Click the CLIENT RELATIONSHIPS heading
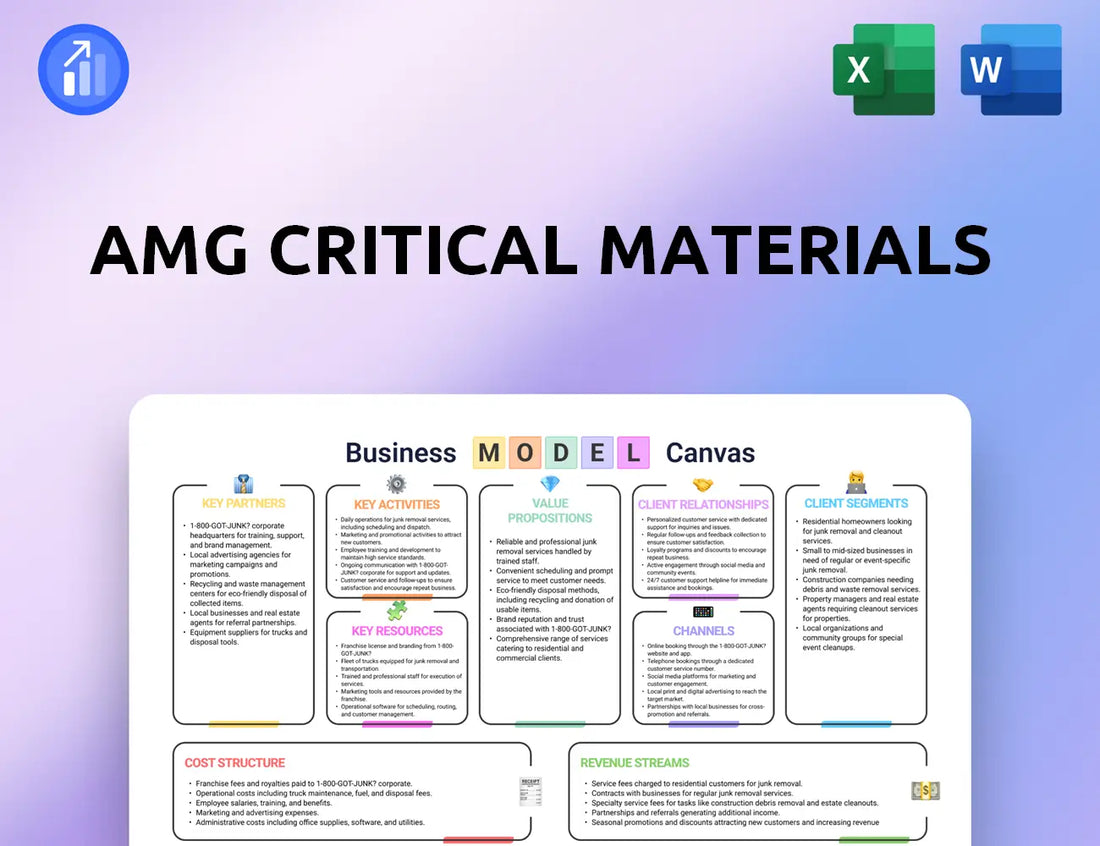The width and height of the screenshot is (1100, 846). coord(703,504)
